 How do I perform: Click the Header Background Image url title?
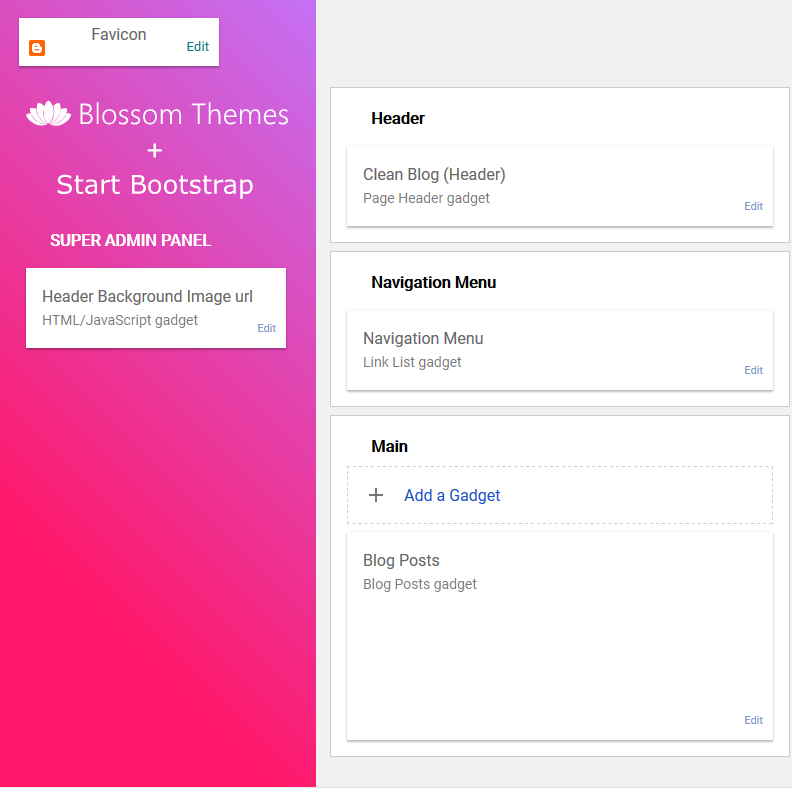147,297
